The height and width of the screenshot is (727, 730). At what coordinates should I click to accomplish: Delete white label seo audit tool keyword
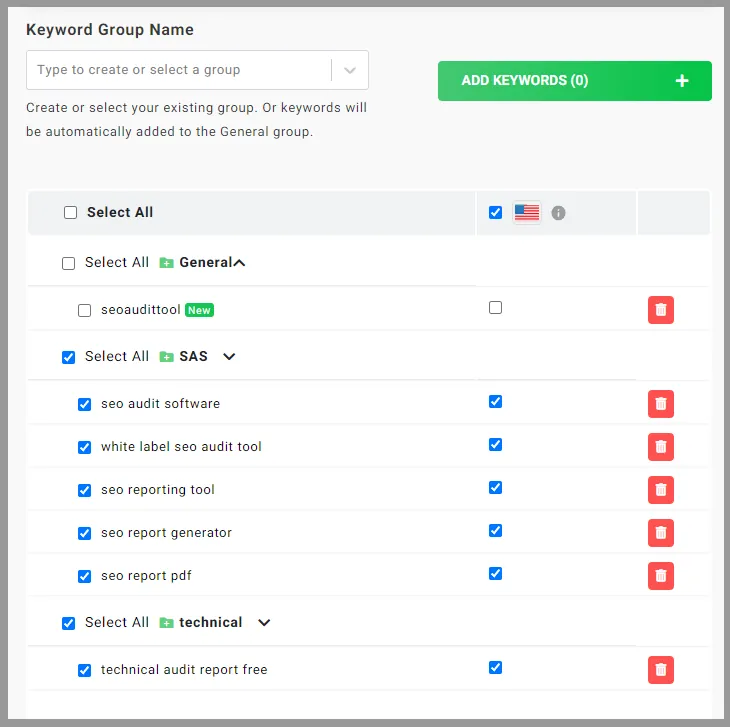tap(661, 447)
